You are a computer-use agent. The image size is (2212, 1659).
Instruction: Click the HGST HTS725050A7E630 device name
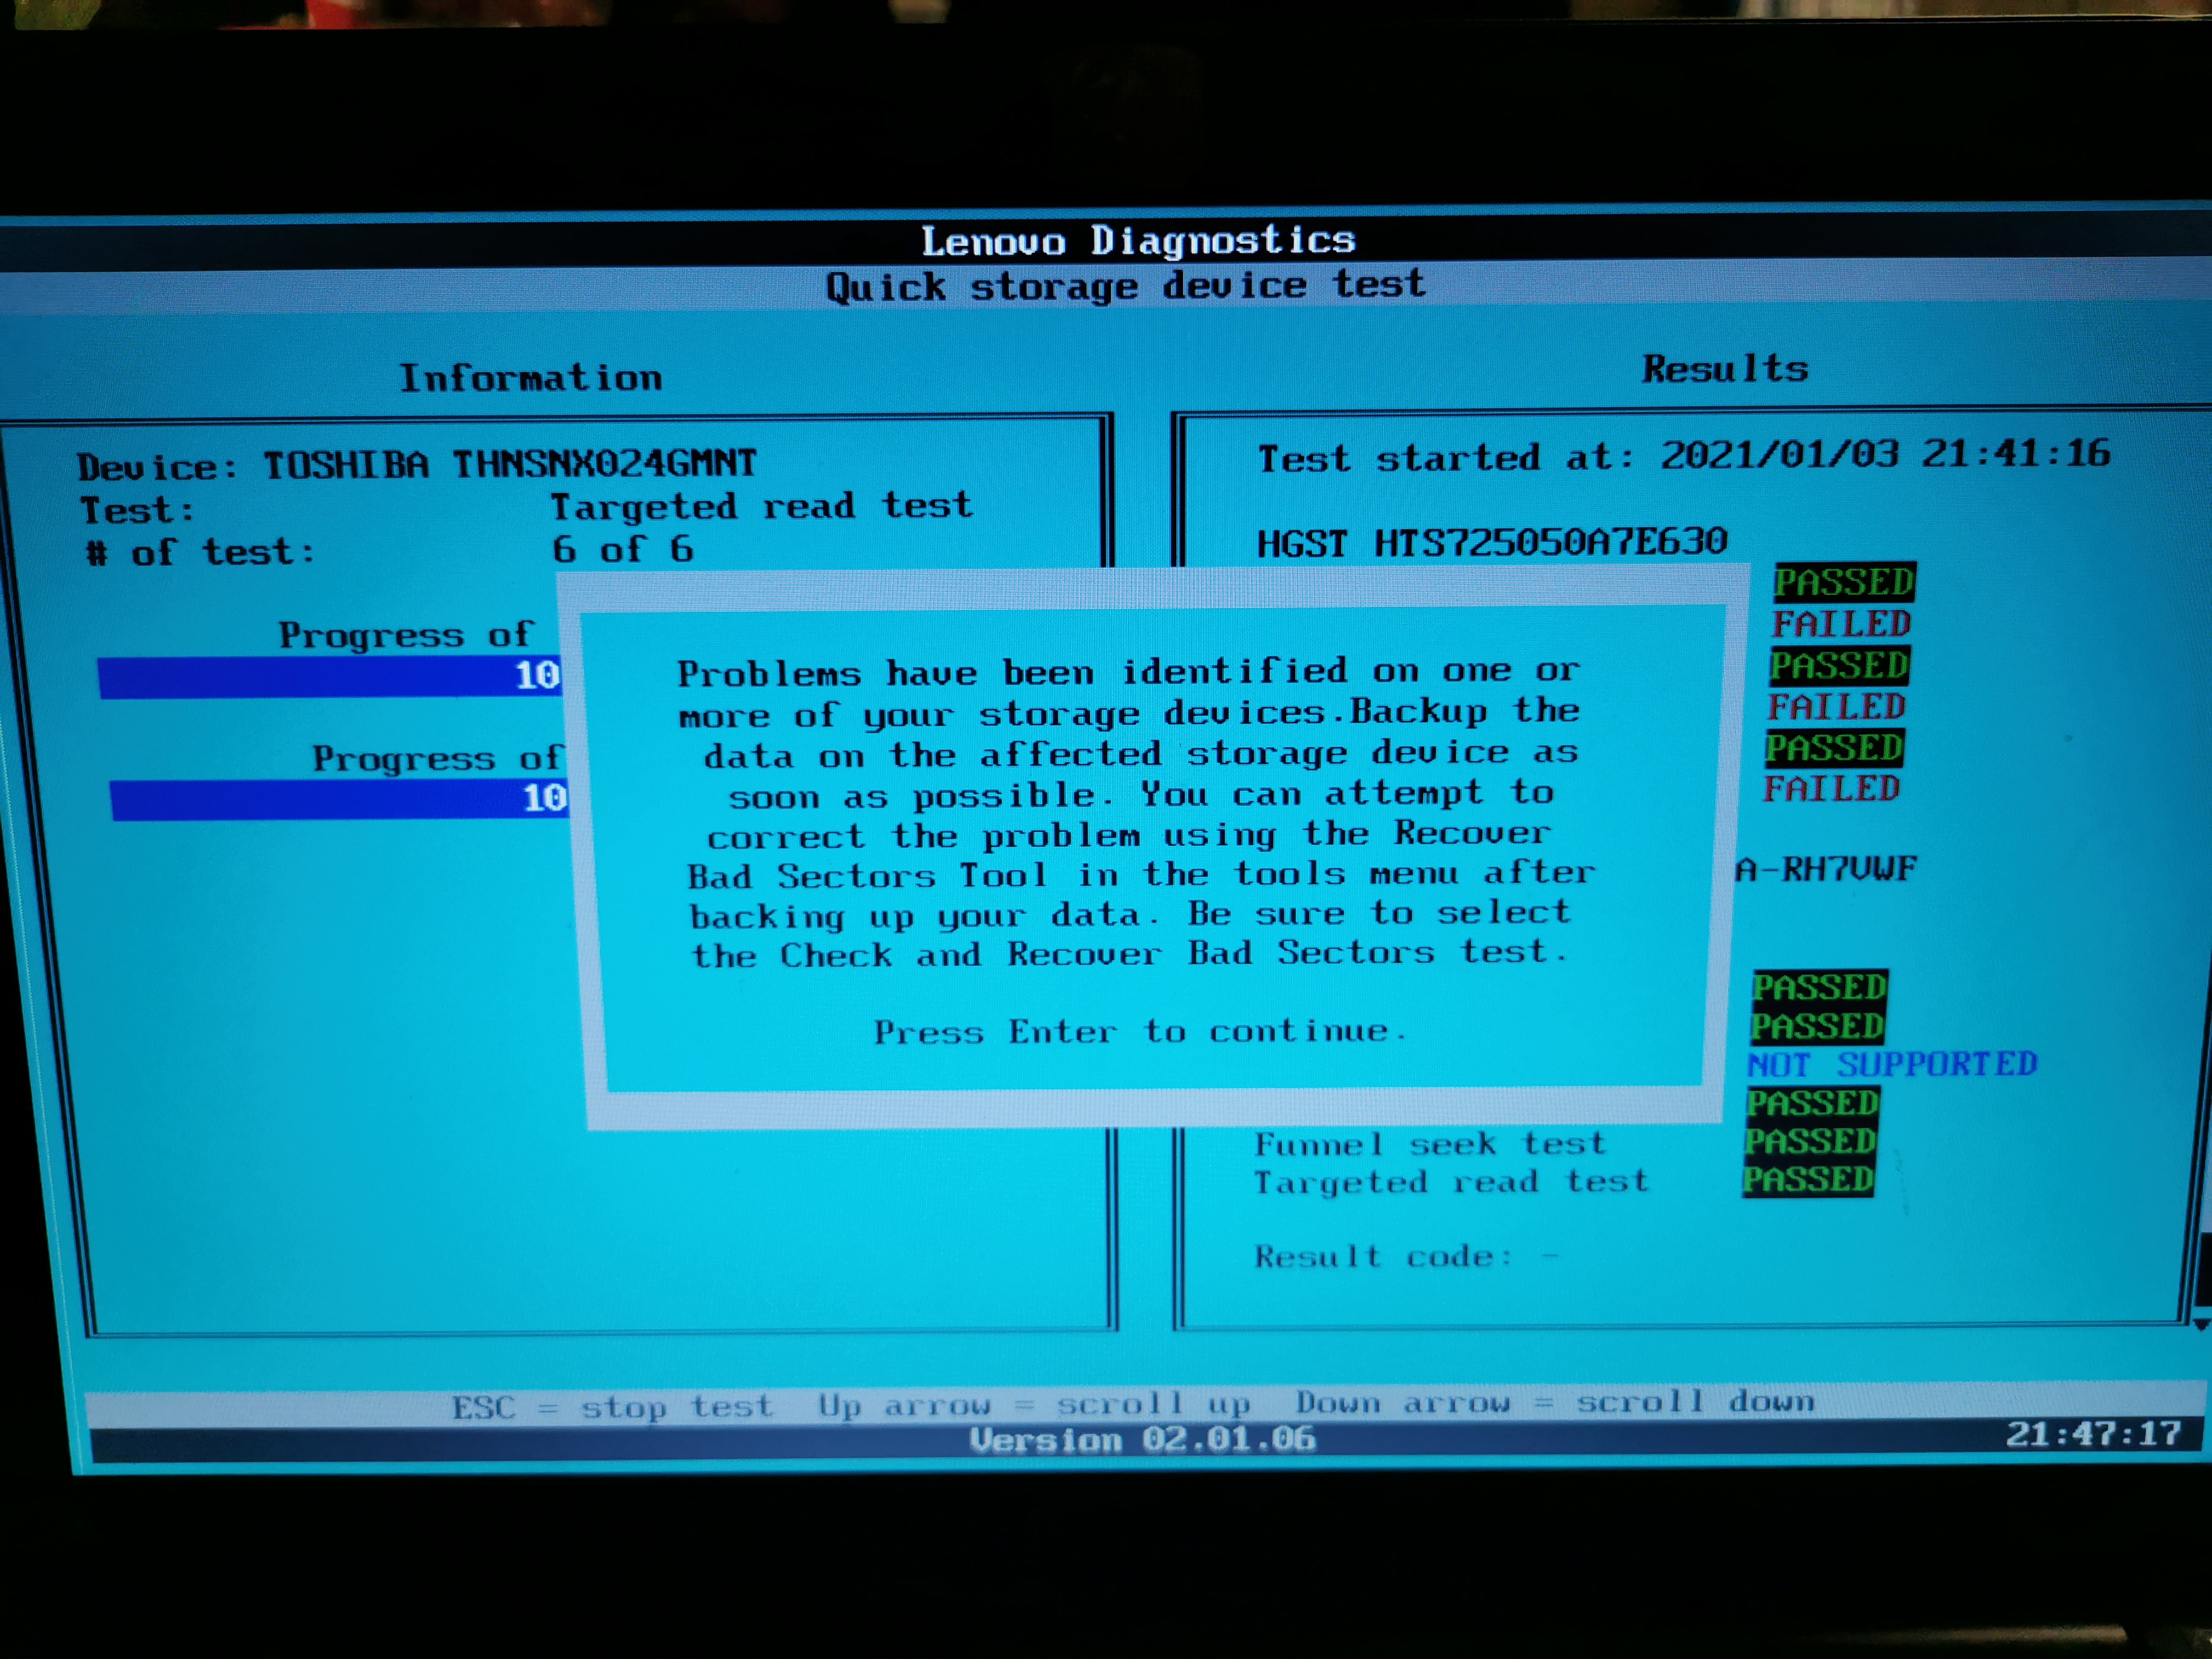(x=1491, y=542)
